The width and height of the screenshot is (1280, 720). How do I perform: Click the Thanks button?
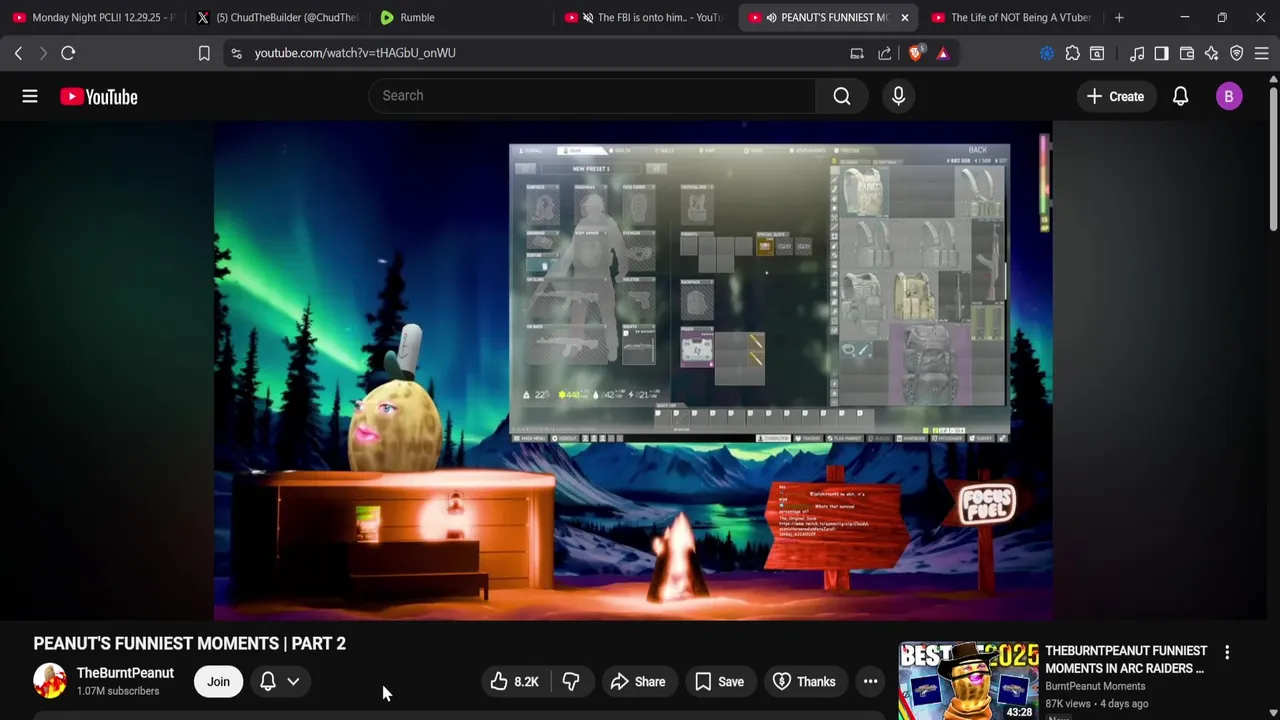point(805,682)
